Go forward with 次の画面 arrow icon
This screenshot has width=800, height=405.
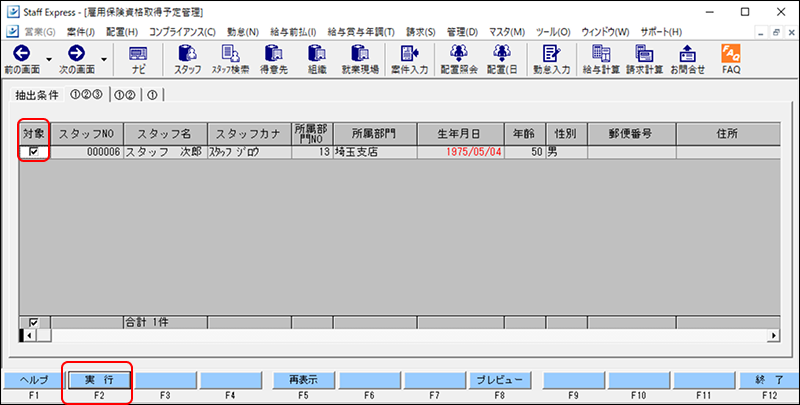(x=77, y=53)
